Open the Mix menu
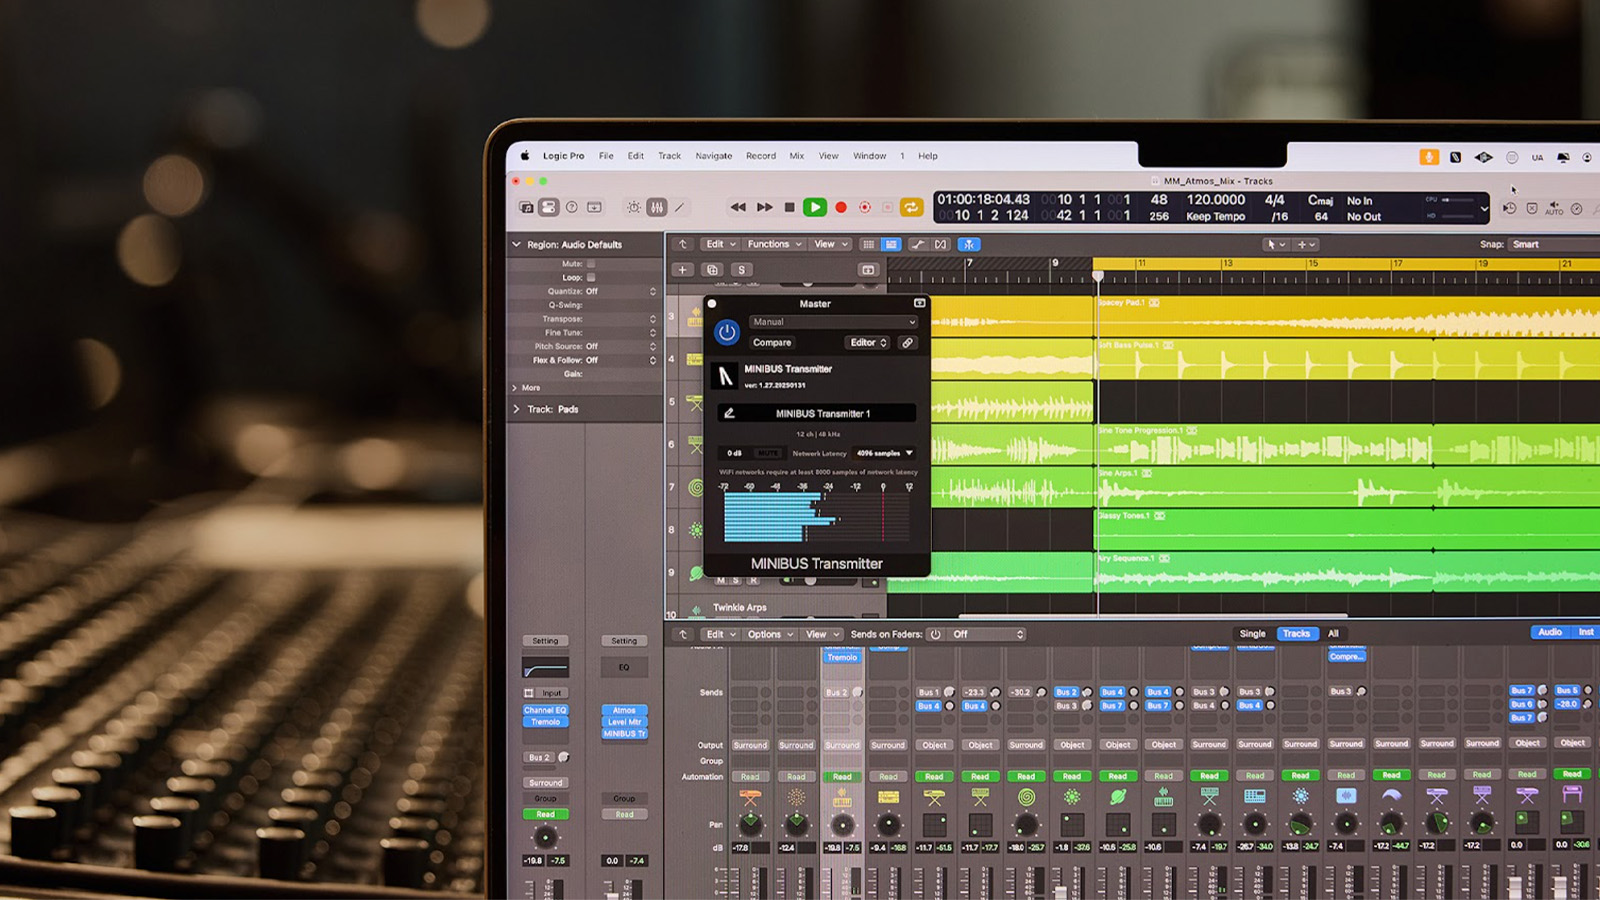 click(x=796, y=156)
